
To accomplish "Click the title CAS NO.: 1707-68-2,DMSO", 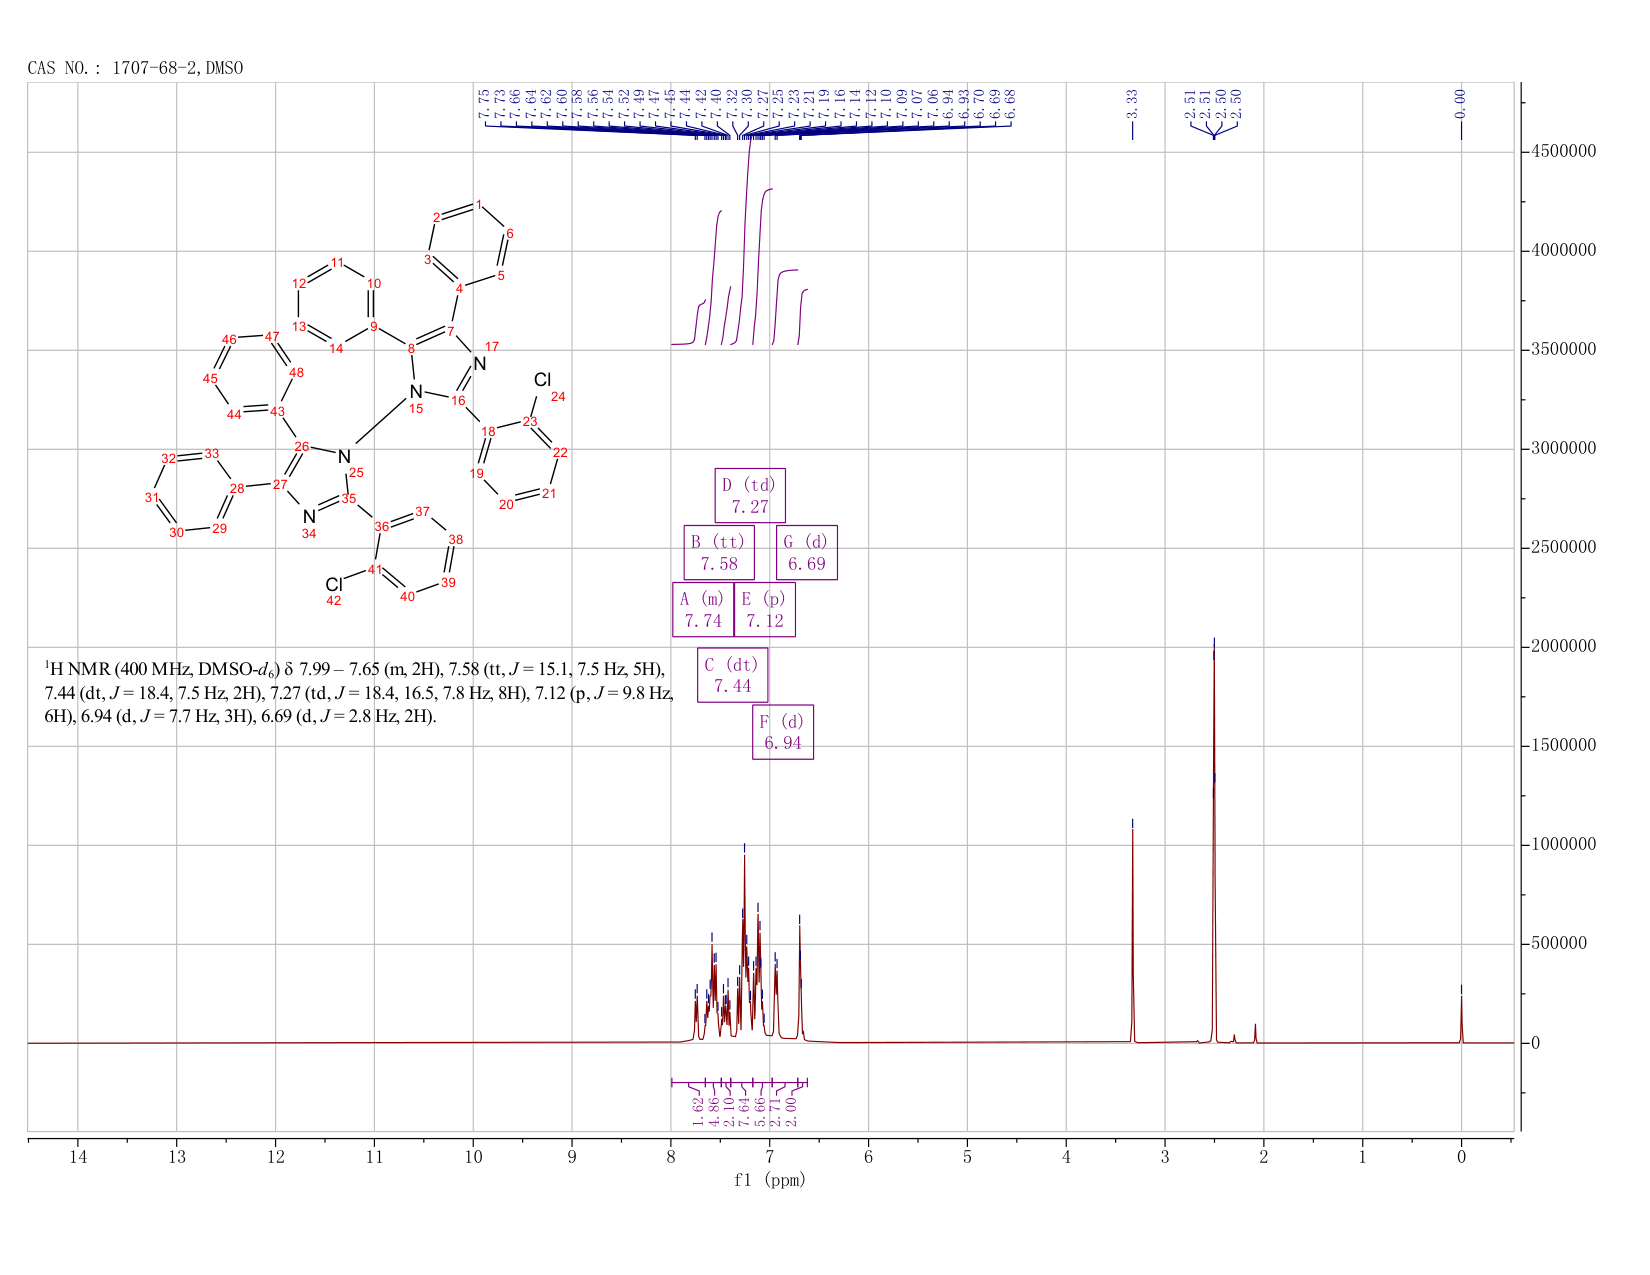I will coord(136,68).
